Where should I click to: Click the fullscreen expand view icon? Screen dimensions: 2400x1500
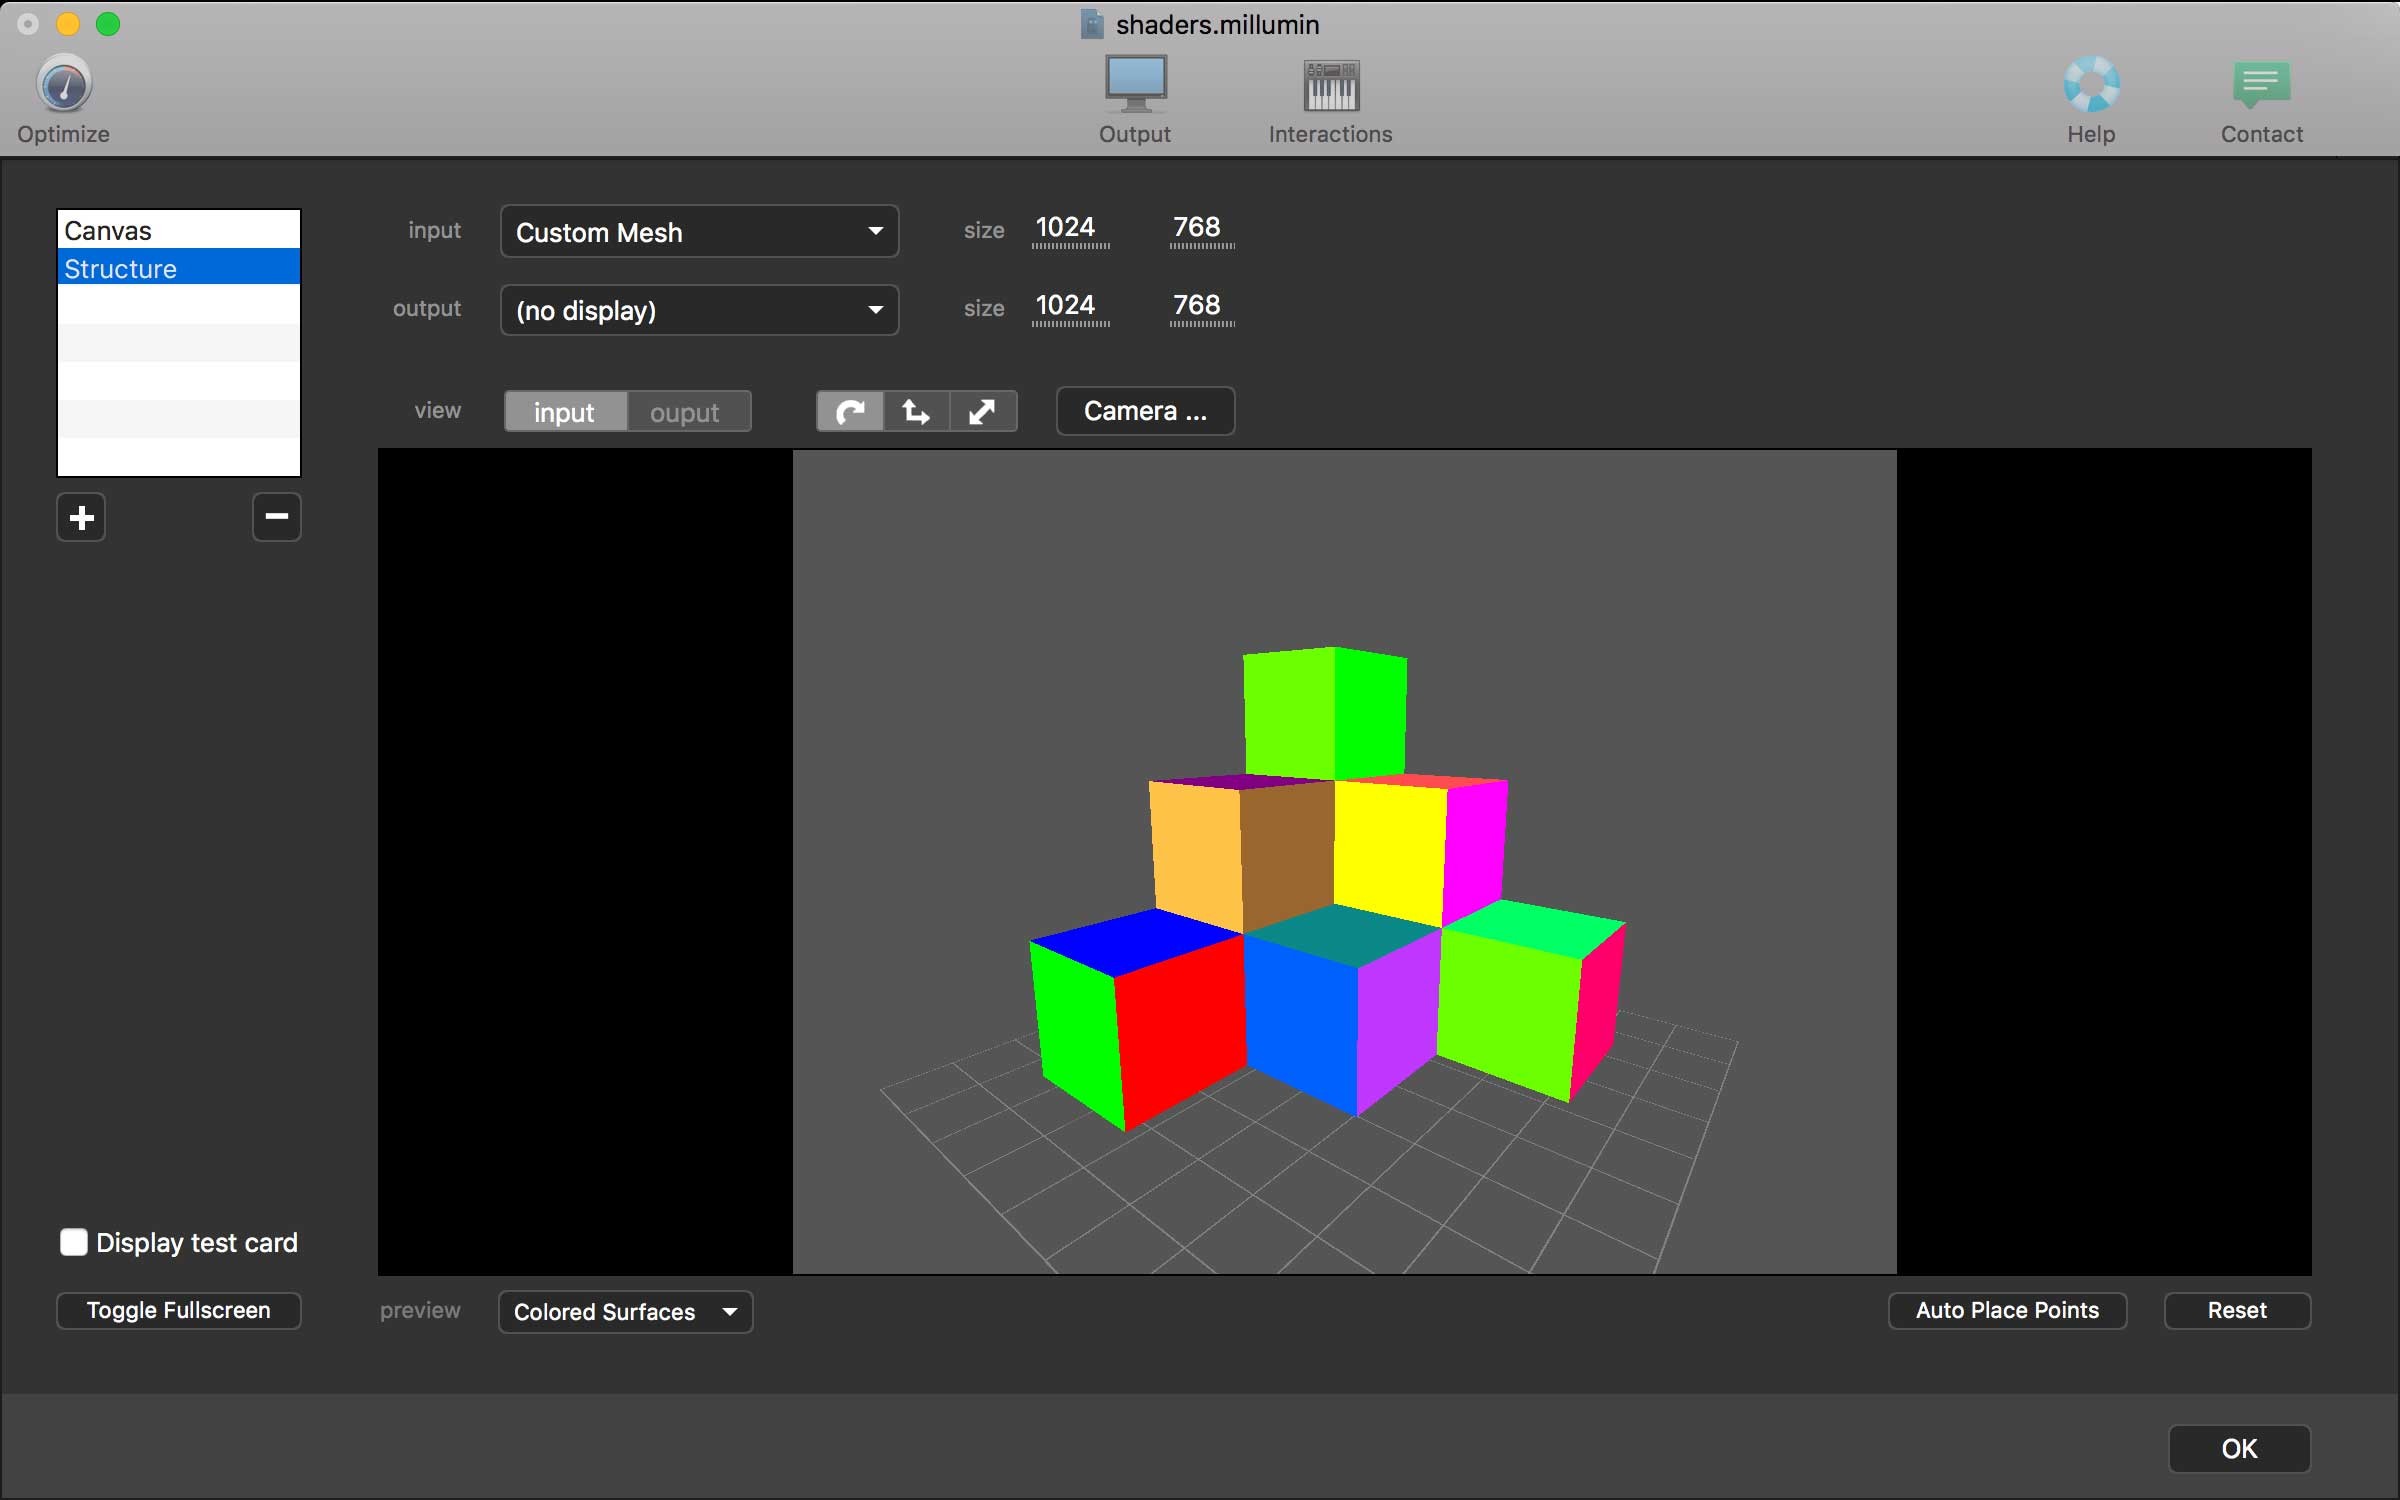981,410
